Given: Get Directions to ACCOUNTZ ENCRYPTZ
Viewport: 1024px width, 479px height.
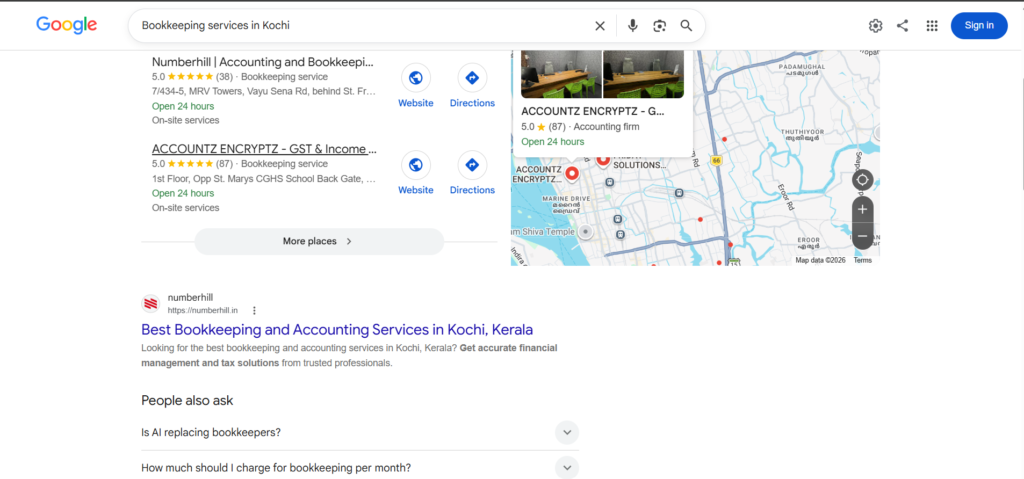Looking at the screenshot, I should pyautogui.click(x=472, y=165).
